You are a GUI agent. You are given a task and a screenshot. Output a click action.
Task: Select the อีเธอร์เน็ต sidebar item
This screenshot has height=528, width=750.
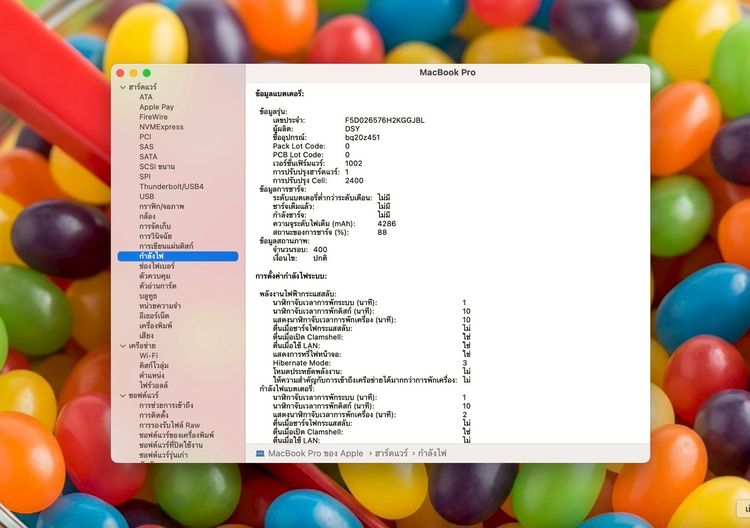pyautogui.click(x=154, y=316)
